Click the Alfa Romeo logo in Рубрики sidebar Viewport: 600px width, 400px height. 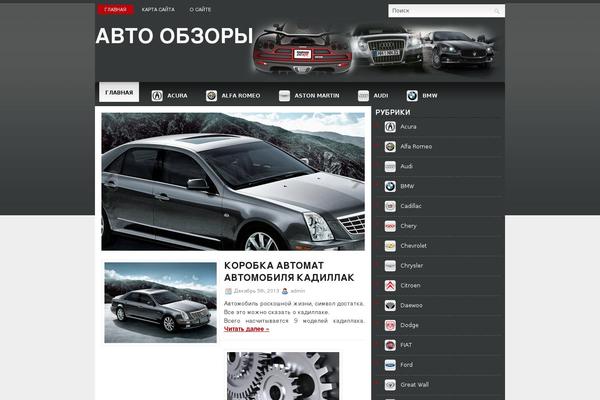pos(390,147)
